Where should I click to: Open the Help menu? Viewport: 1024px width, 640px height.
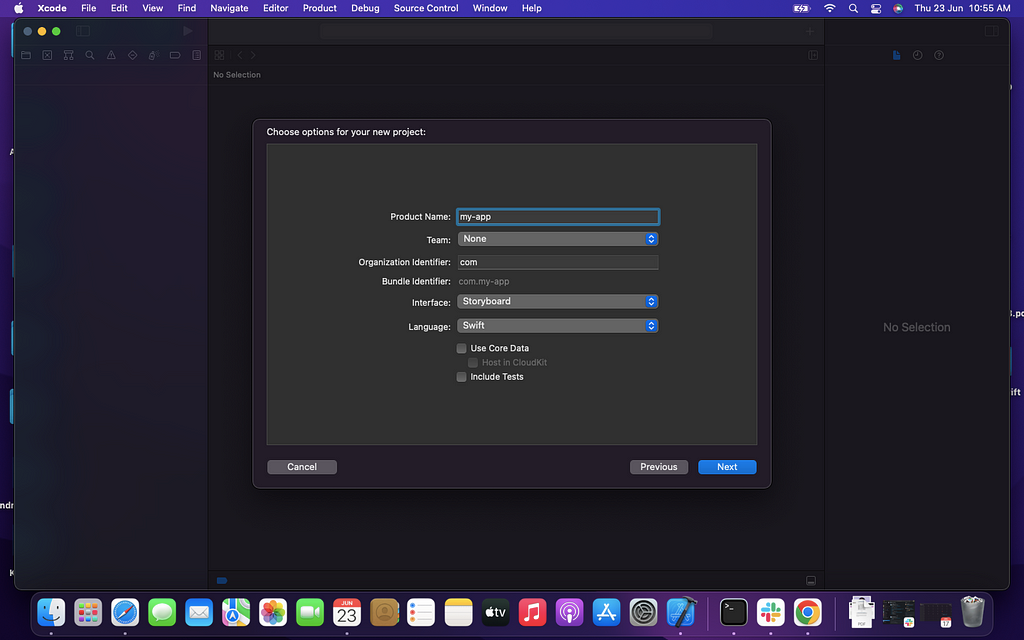[x=532, y=8]
